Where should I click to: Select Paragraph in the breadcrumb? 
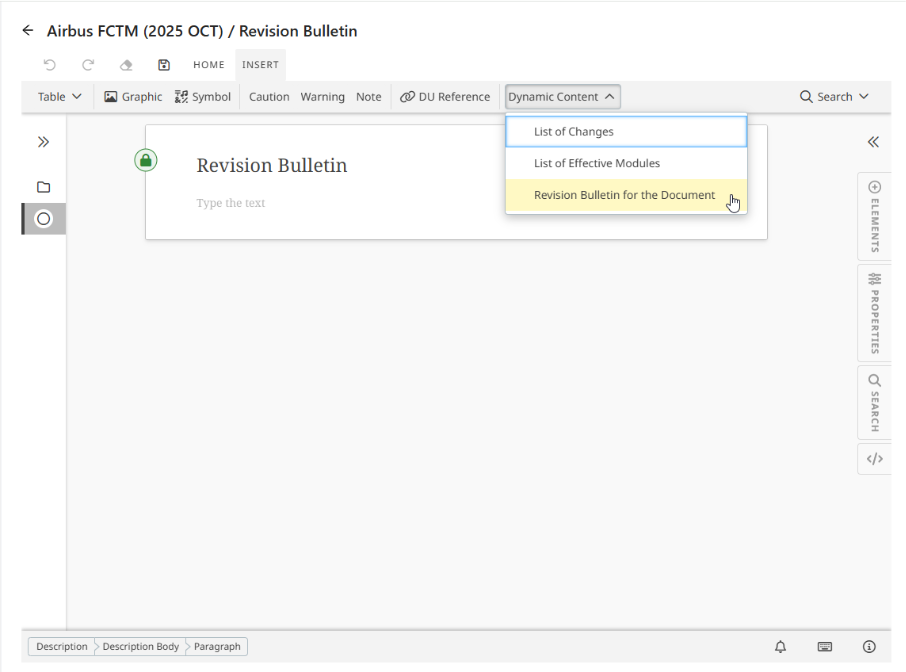coord(217,647)
